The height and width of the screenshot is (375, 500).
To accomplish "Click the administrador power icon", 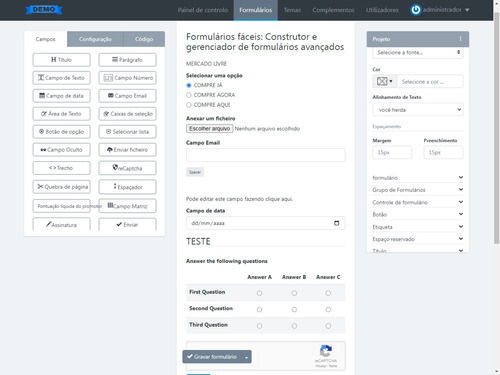I will (416, 10).
